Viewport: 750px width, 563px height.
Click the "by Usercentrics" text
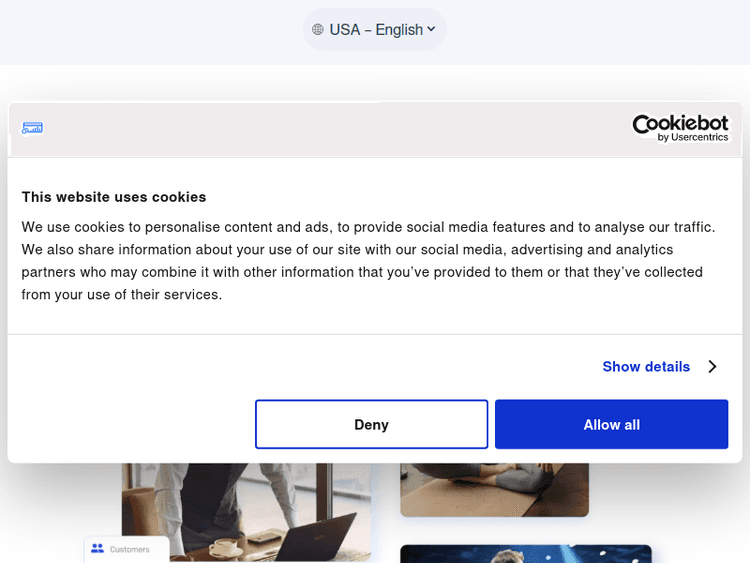(x=693, y=137)
